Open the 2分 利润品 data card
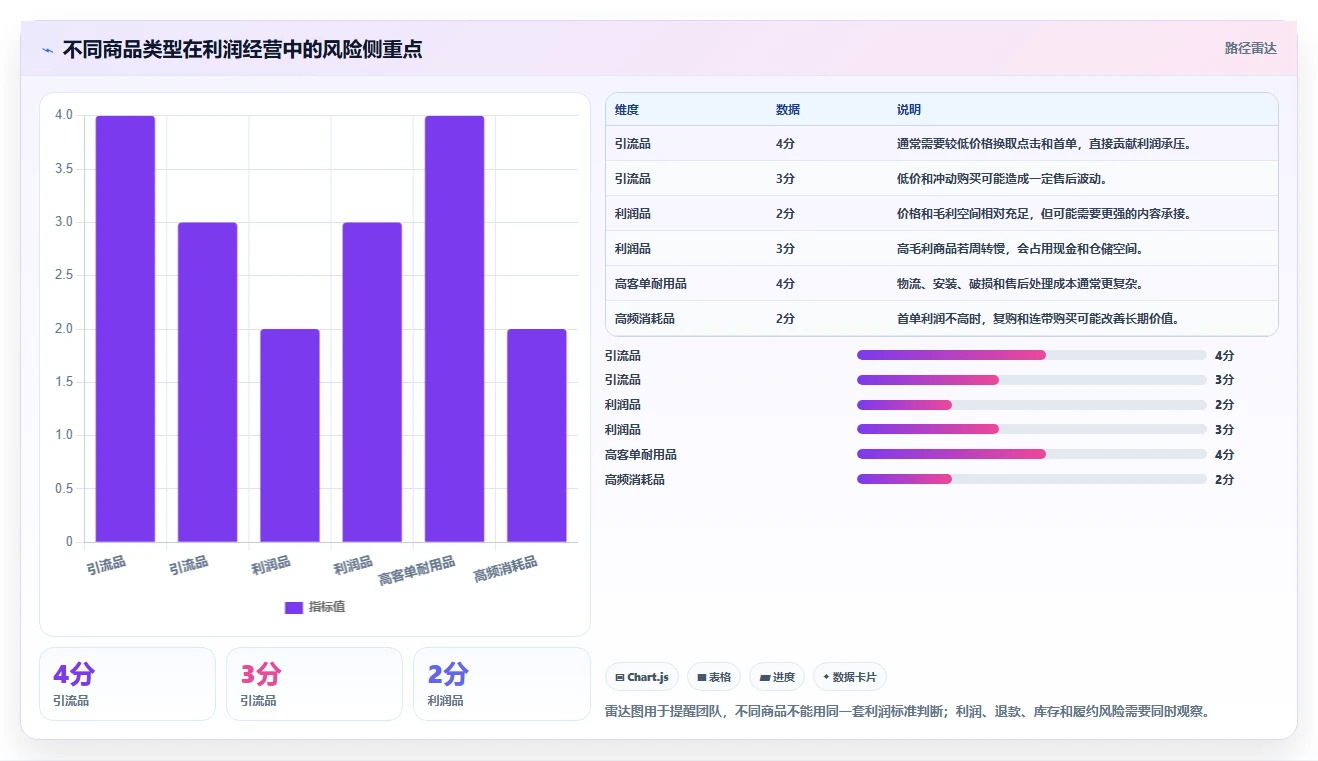Image resolution: width=1318 pixels, height=761 pixels. (501, 684)
